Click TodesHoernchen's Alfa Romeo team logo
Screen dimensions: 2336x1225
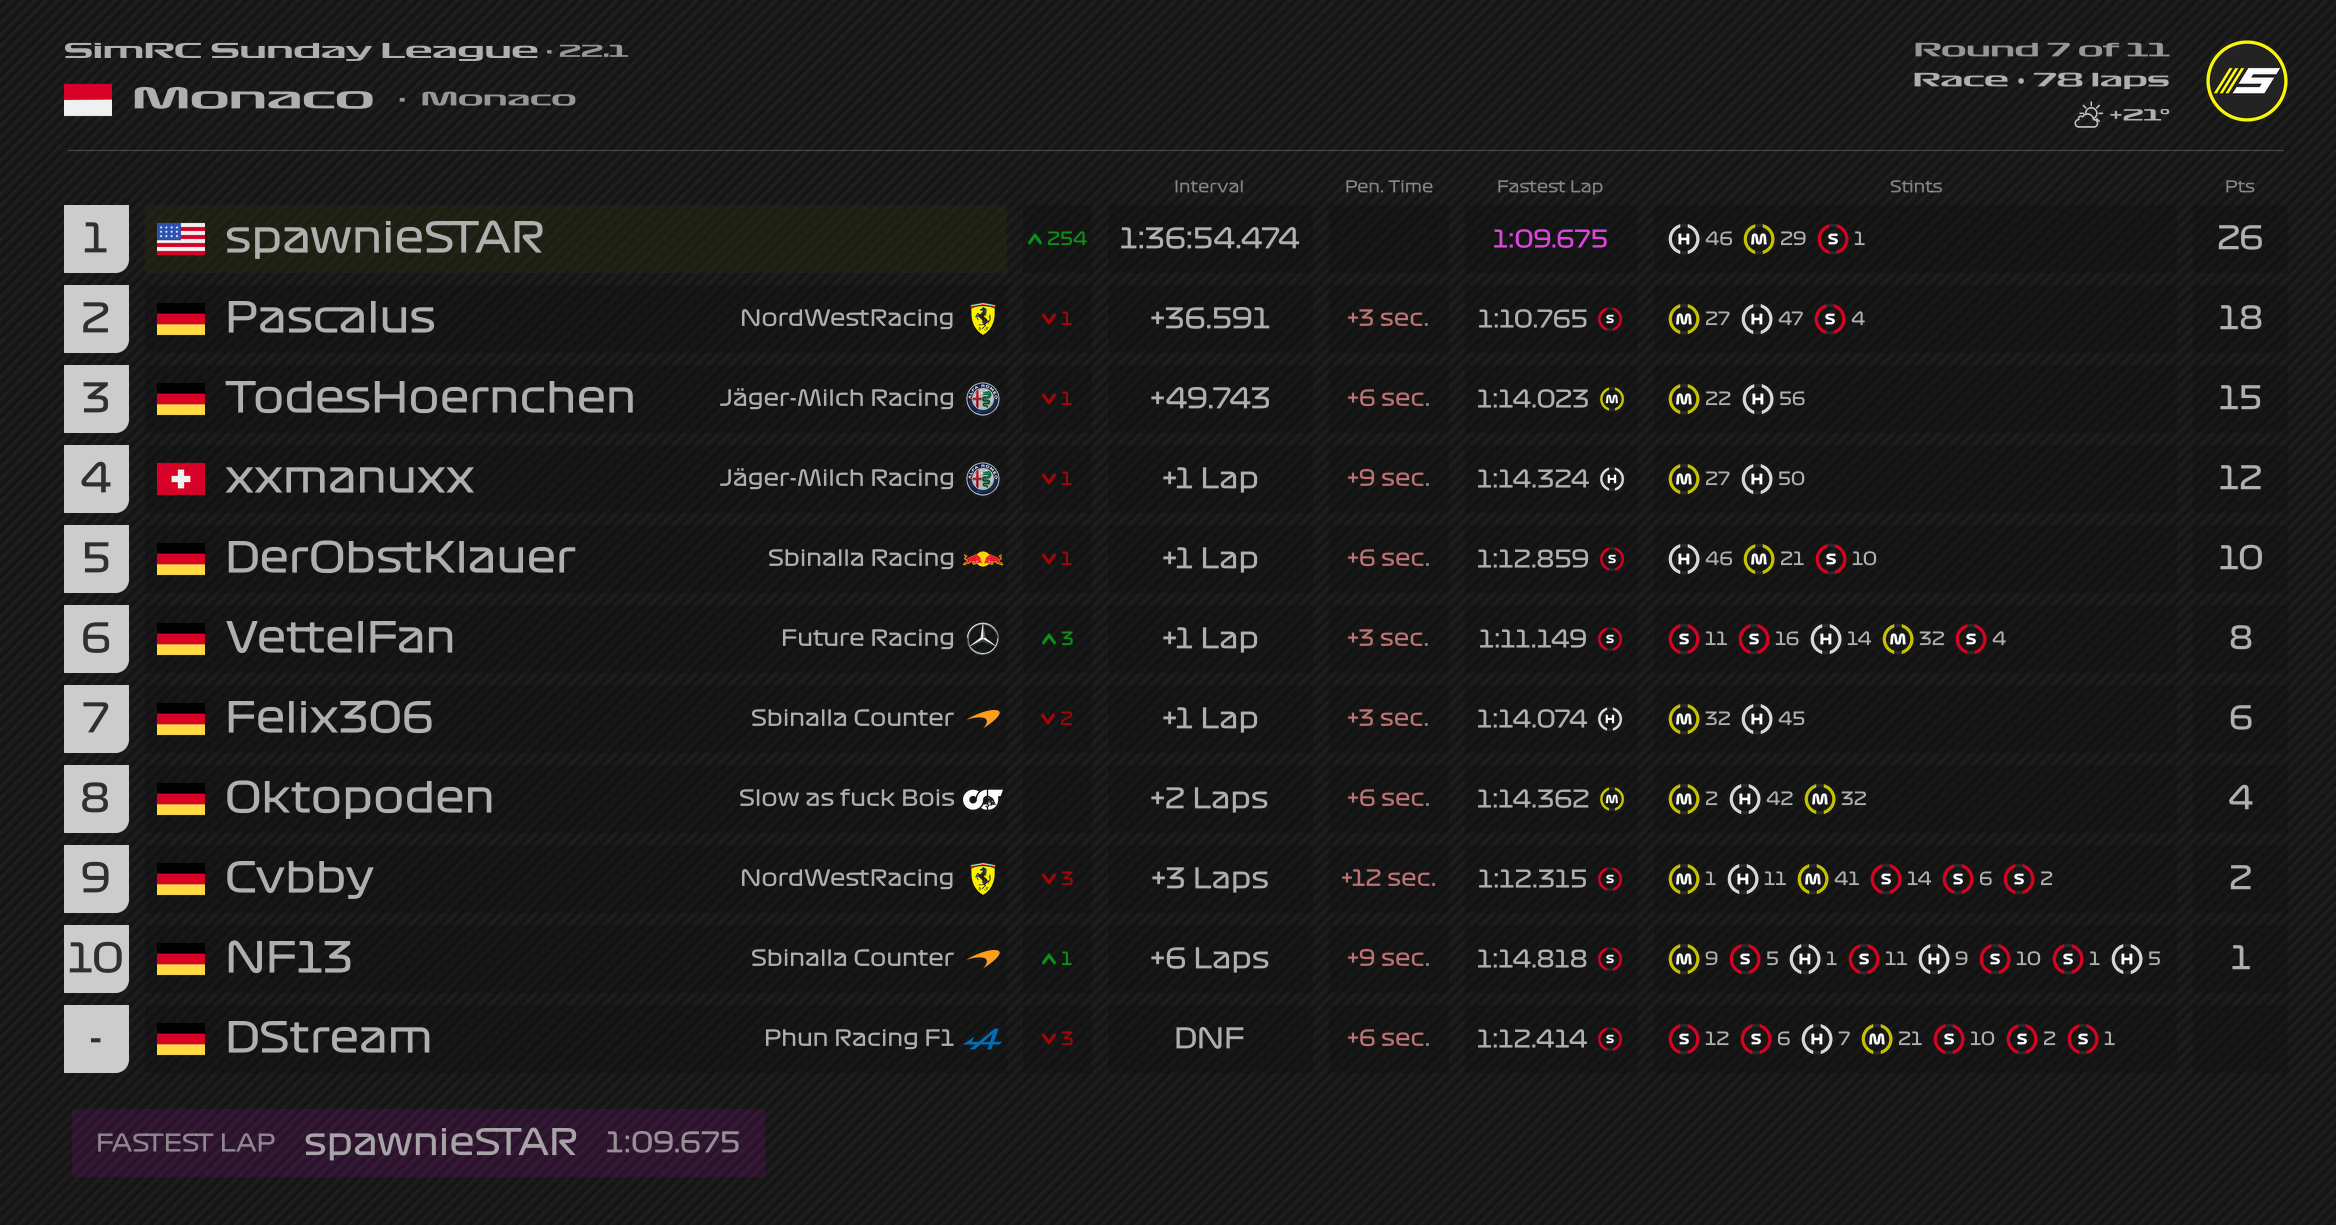tap(983, 398)
